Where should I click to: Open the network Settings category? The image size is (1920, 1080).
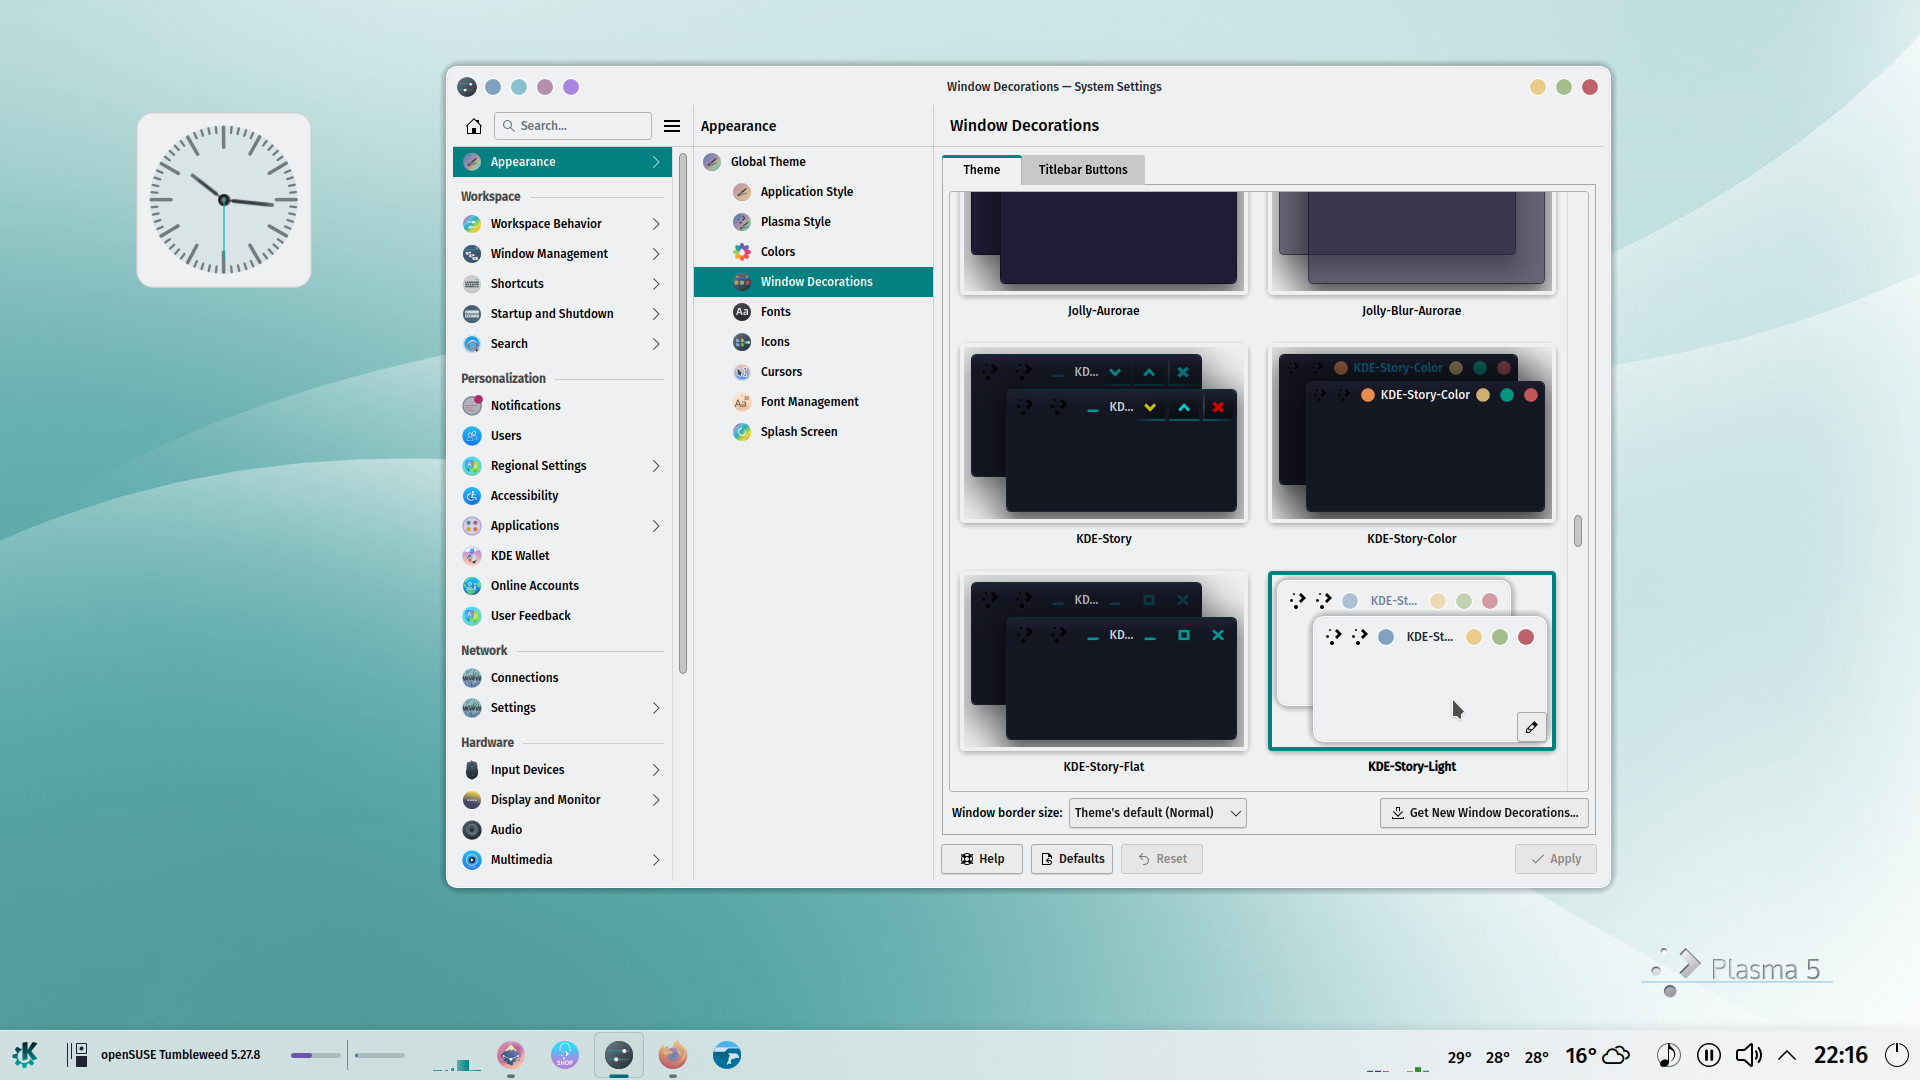tap(562, 708)
